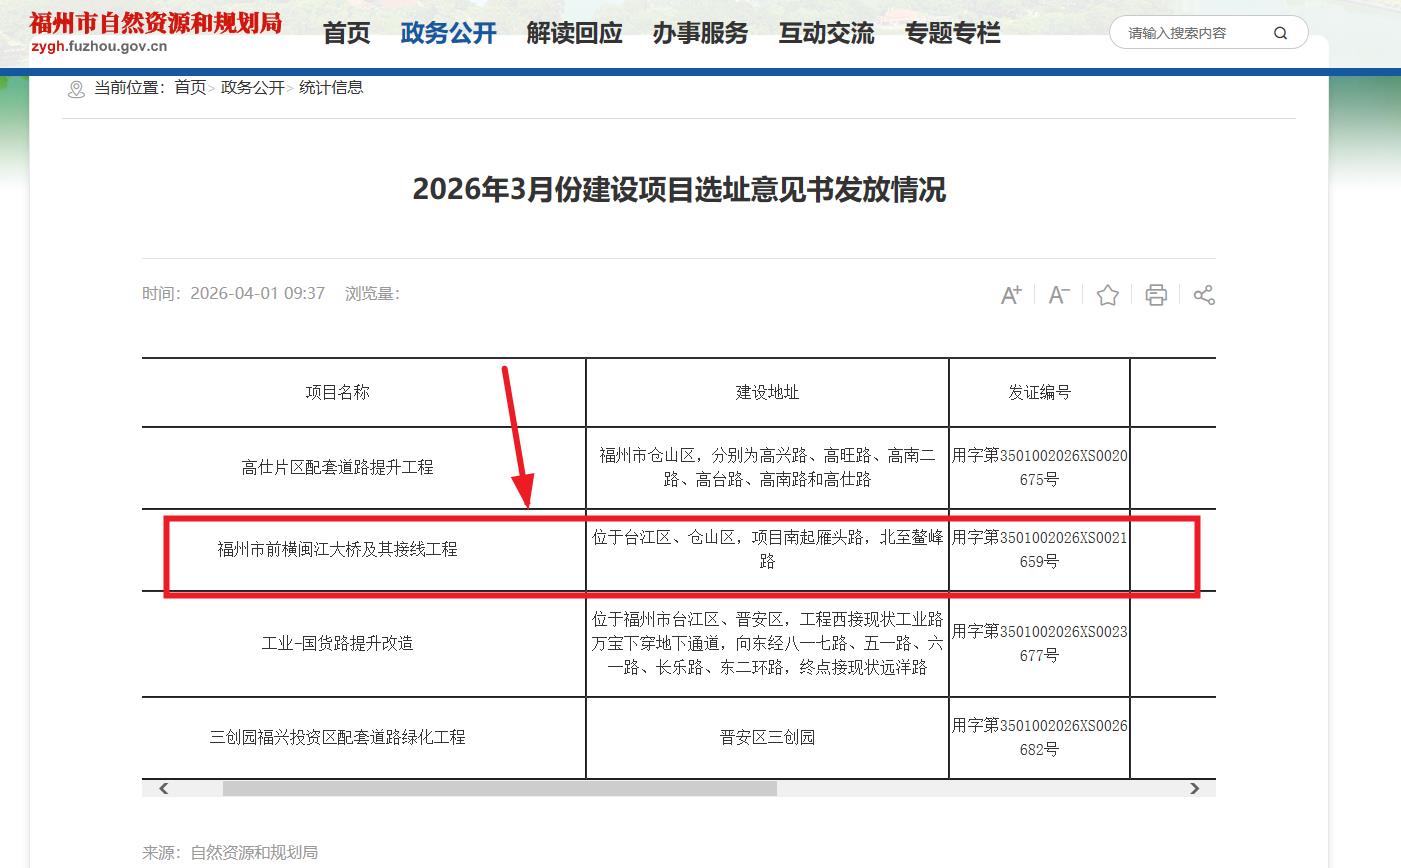Image resolution: width=1401 pixels, height=868 pixels.
Task: Click the location pin icon
Action: (76, 89)
